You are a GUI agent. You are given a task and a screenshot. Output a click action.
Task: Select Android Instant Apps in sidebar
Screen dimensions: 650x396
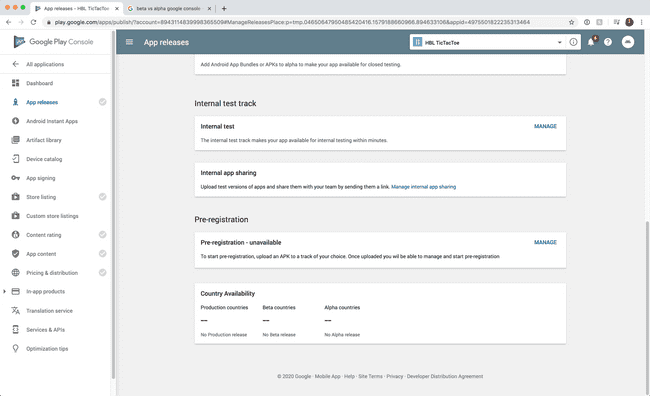coord(52,121)
